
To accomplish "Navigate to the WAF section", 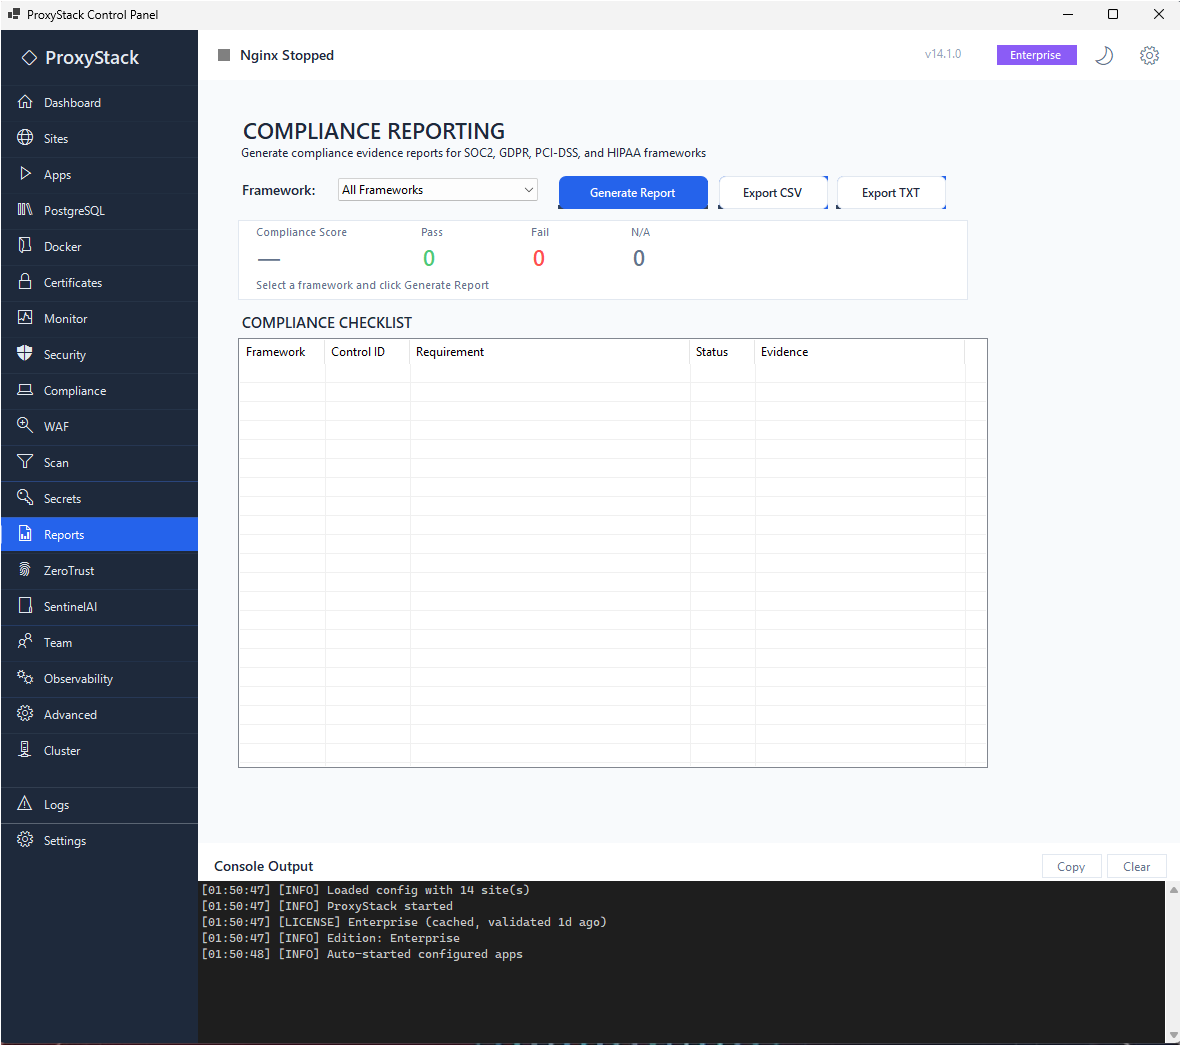I will pos(58,426).
